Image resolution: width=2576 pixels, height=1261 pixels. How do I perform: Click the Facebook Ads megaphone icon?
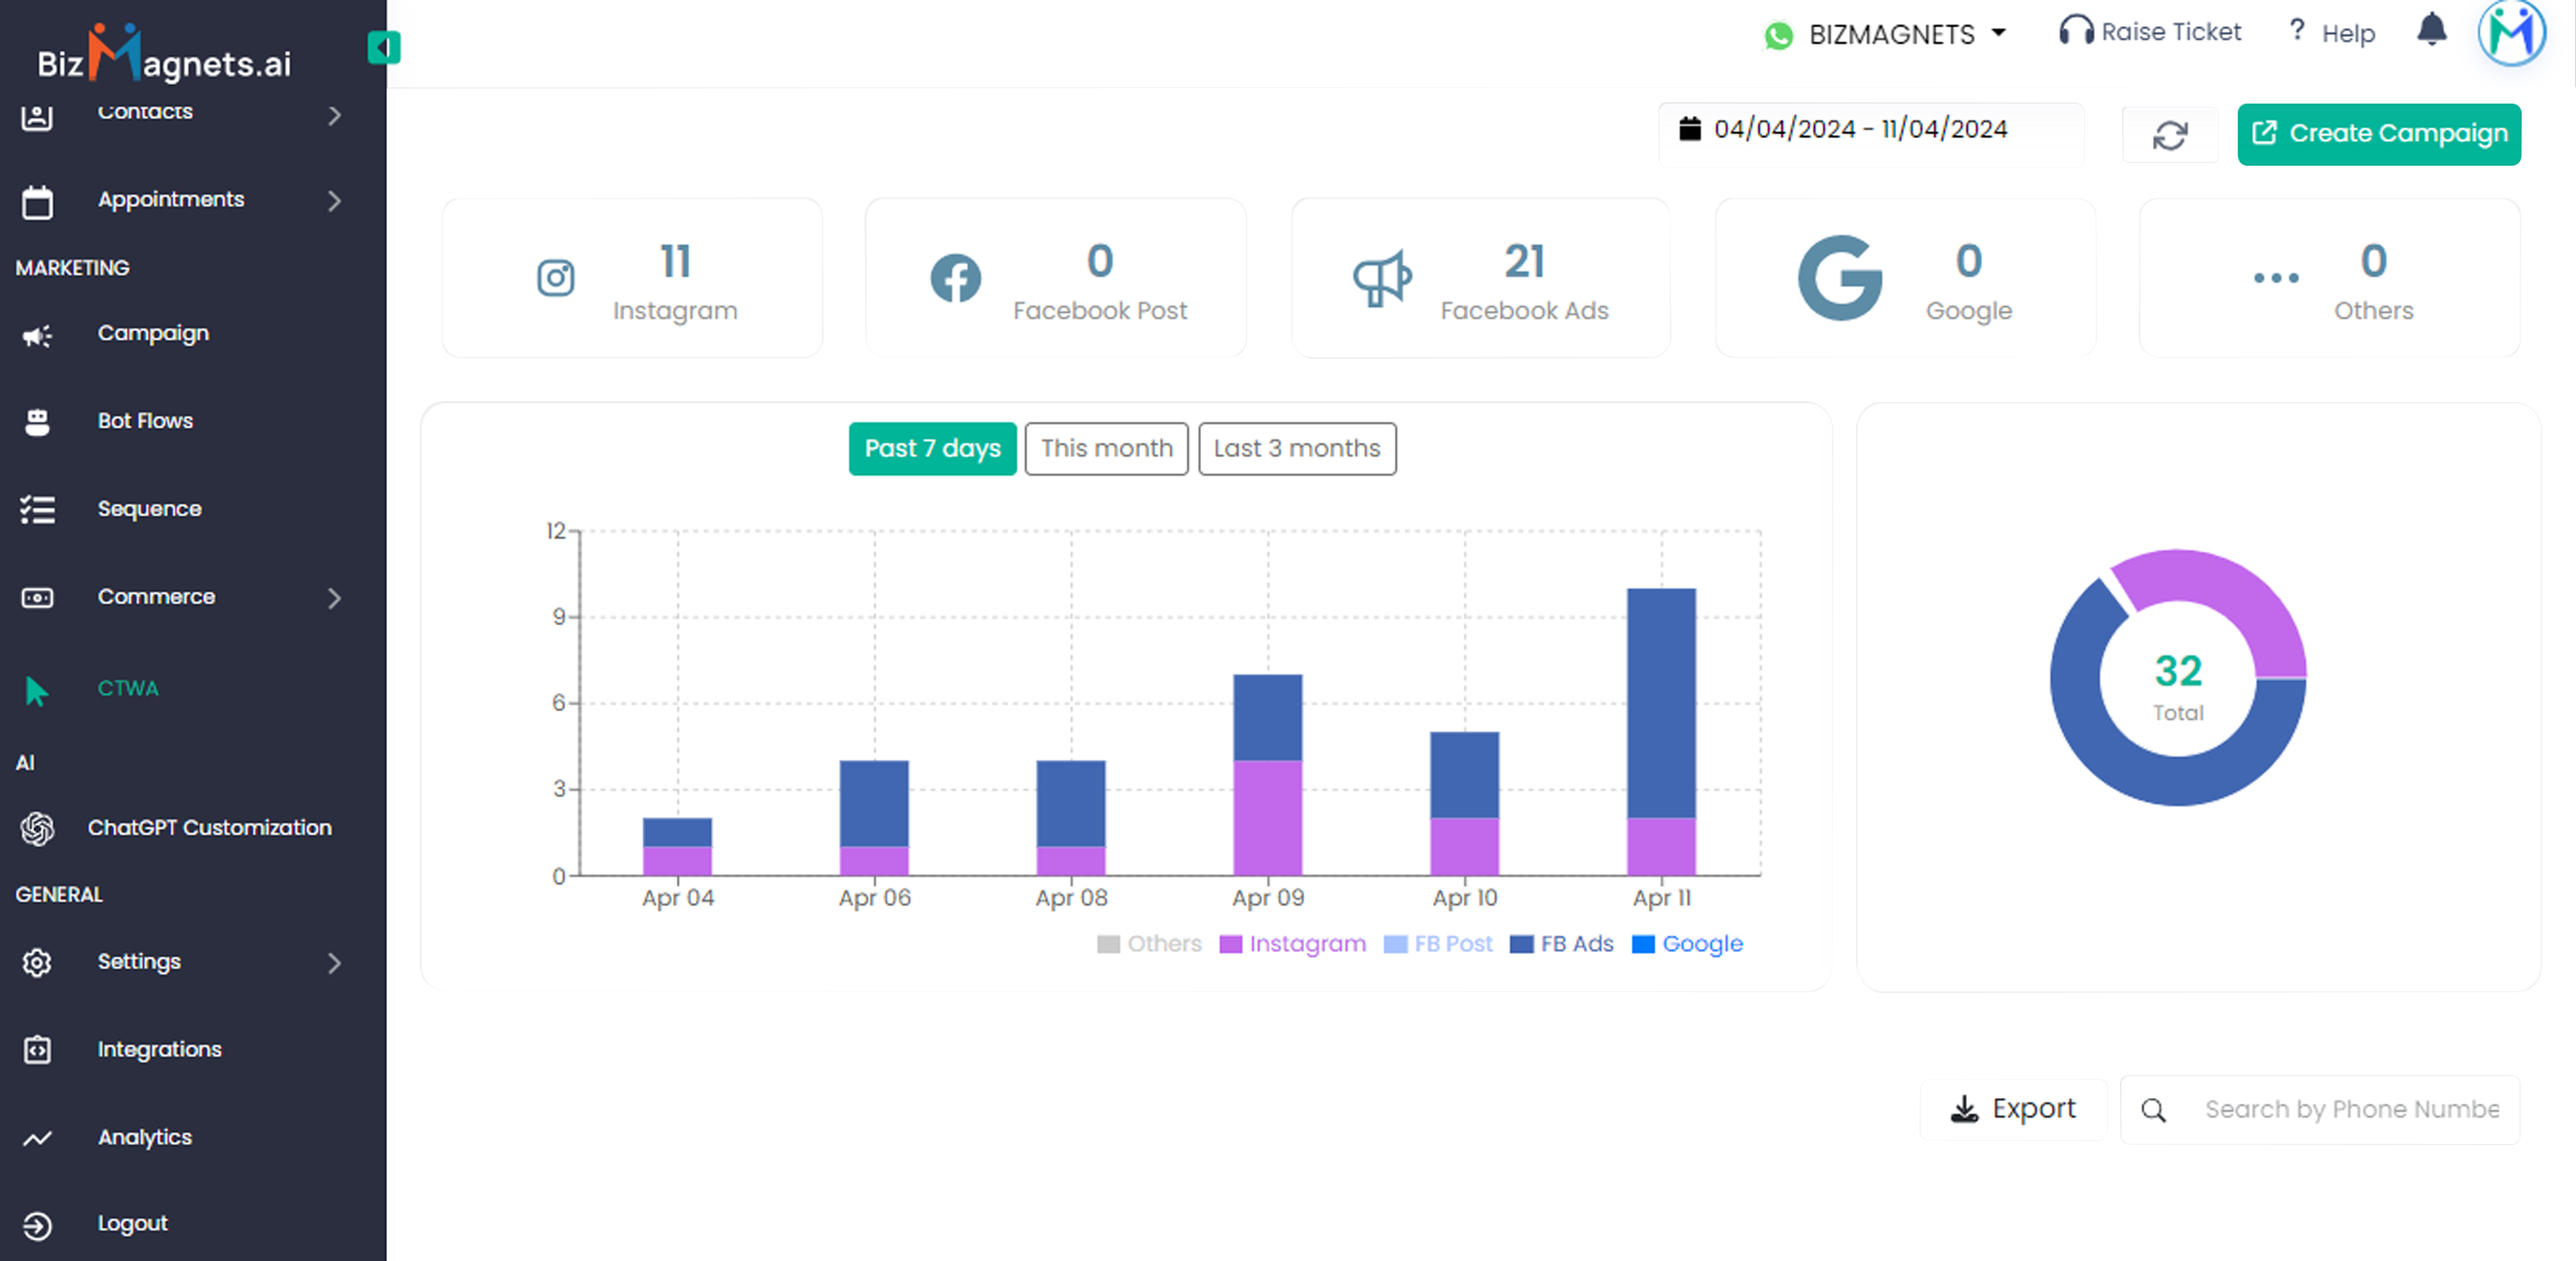click(x=1382, y=277)
